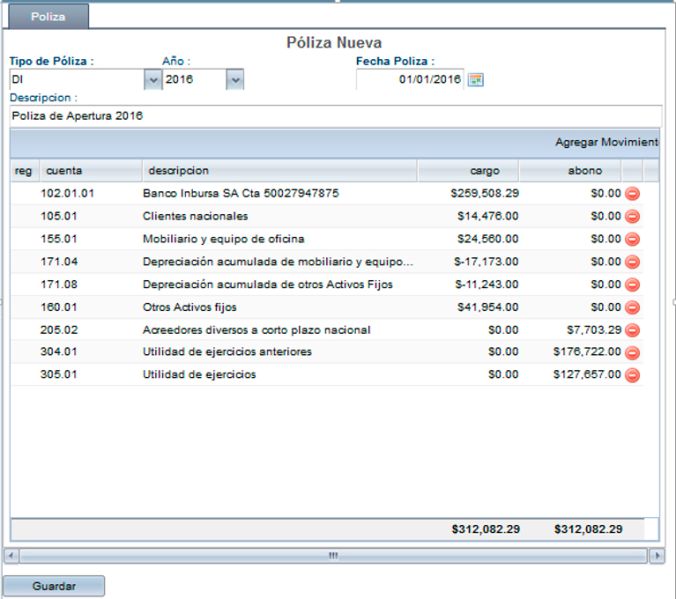Delete account 171.08 depreciation row
Image resolution: width=676 pixels, height=599 pixels.
coord(632,285)
